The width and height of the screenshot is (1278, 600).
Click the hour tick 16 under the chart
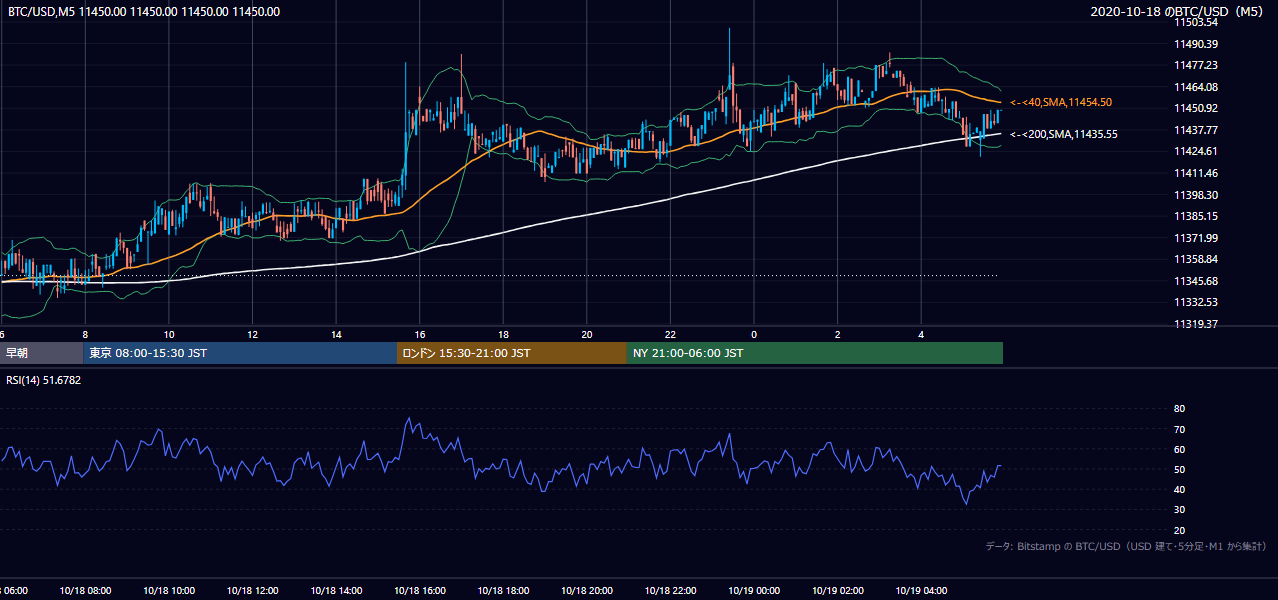click(x=420, y=334)
